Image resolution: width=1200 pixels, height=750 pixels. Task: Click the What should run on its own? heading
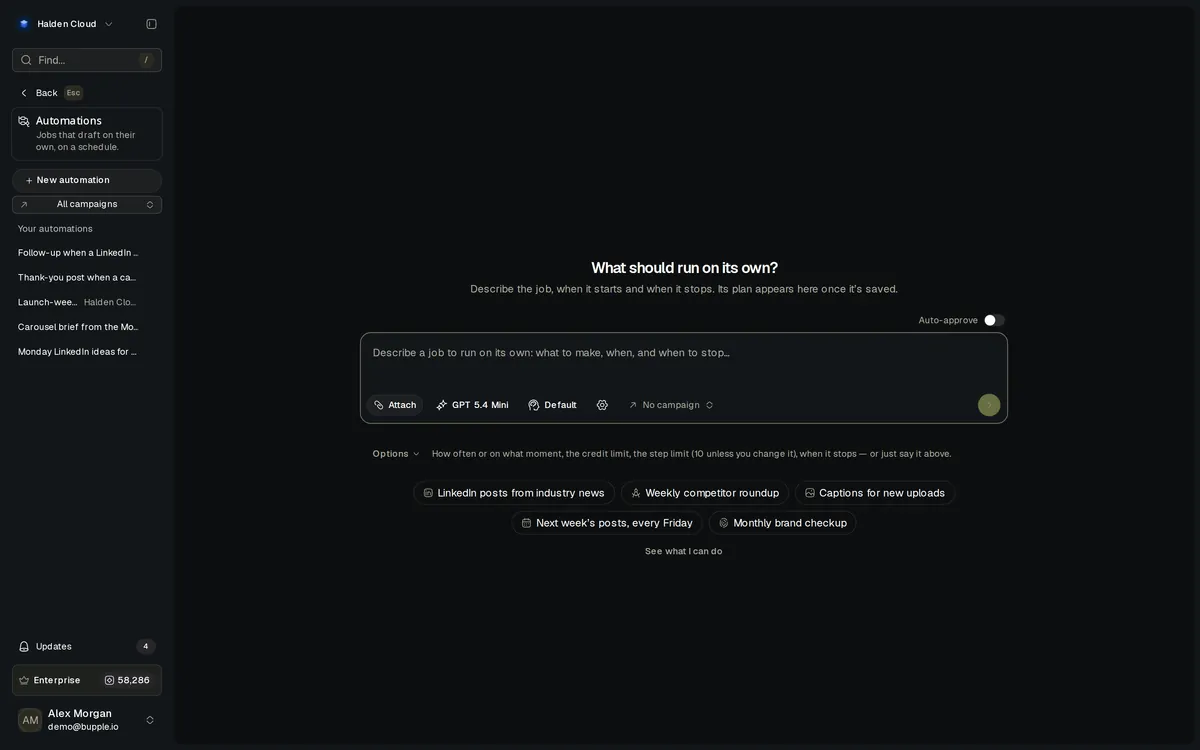click(684, 267)
